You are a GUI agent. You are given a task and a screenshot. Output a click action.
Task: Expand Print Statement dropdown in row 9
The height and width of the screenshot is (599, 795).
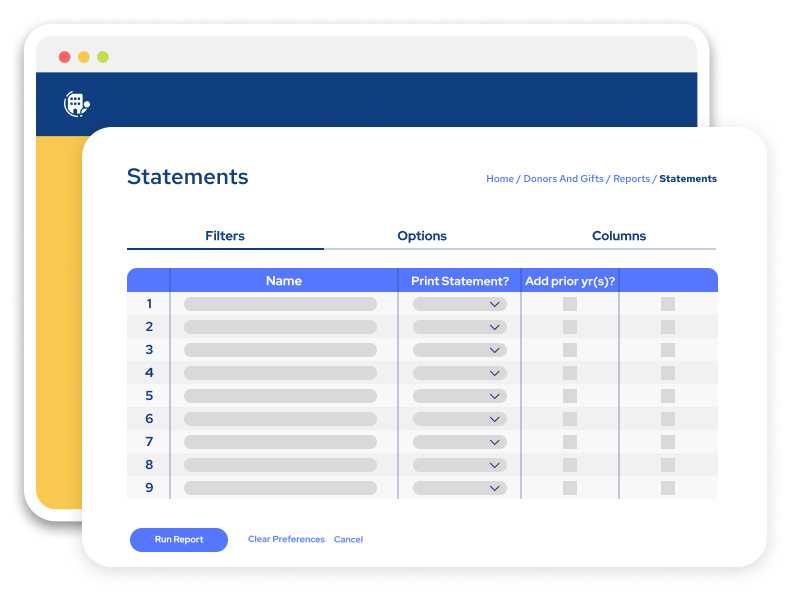(x=460, y=488)
